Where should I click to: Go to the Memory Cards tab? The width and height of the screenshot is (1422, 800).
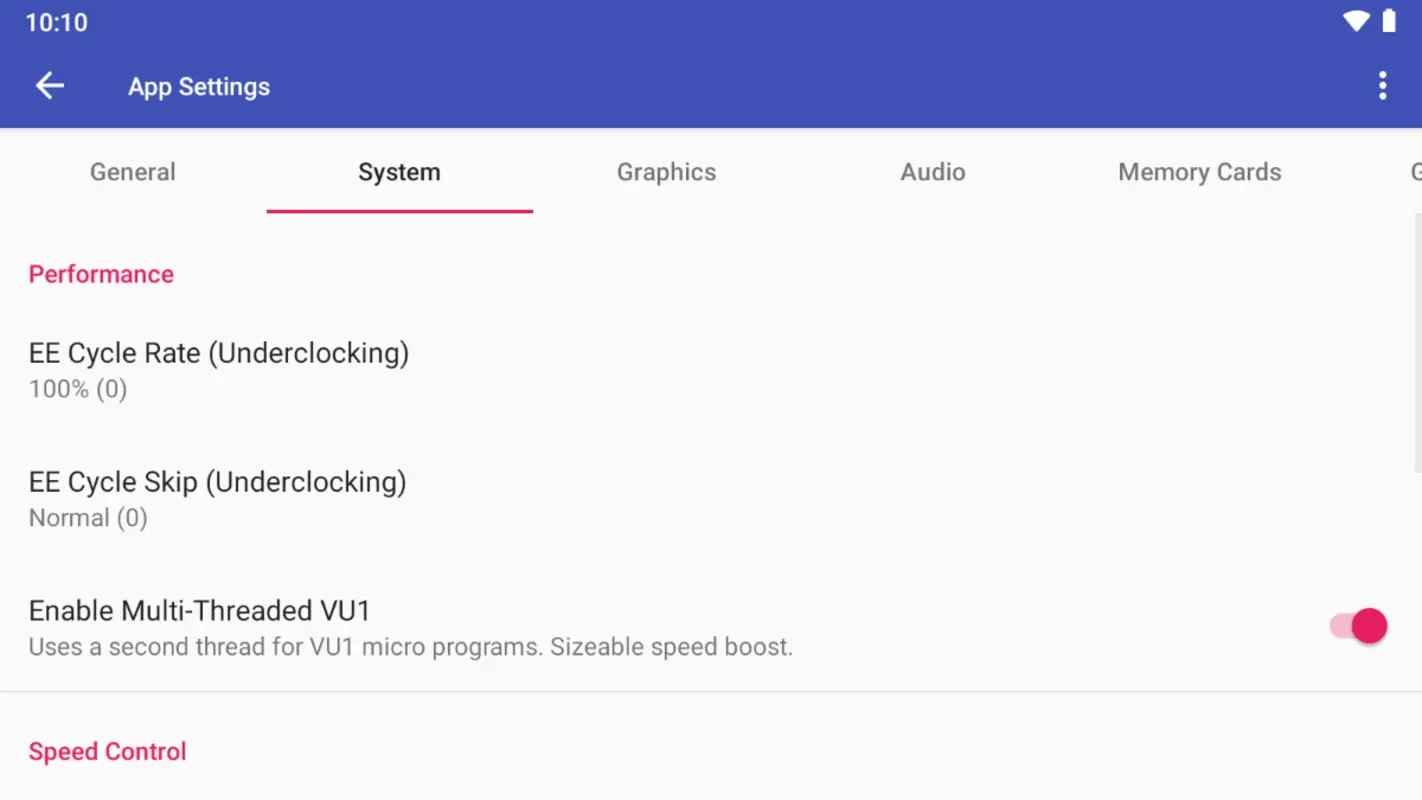pos(1199,172)
